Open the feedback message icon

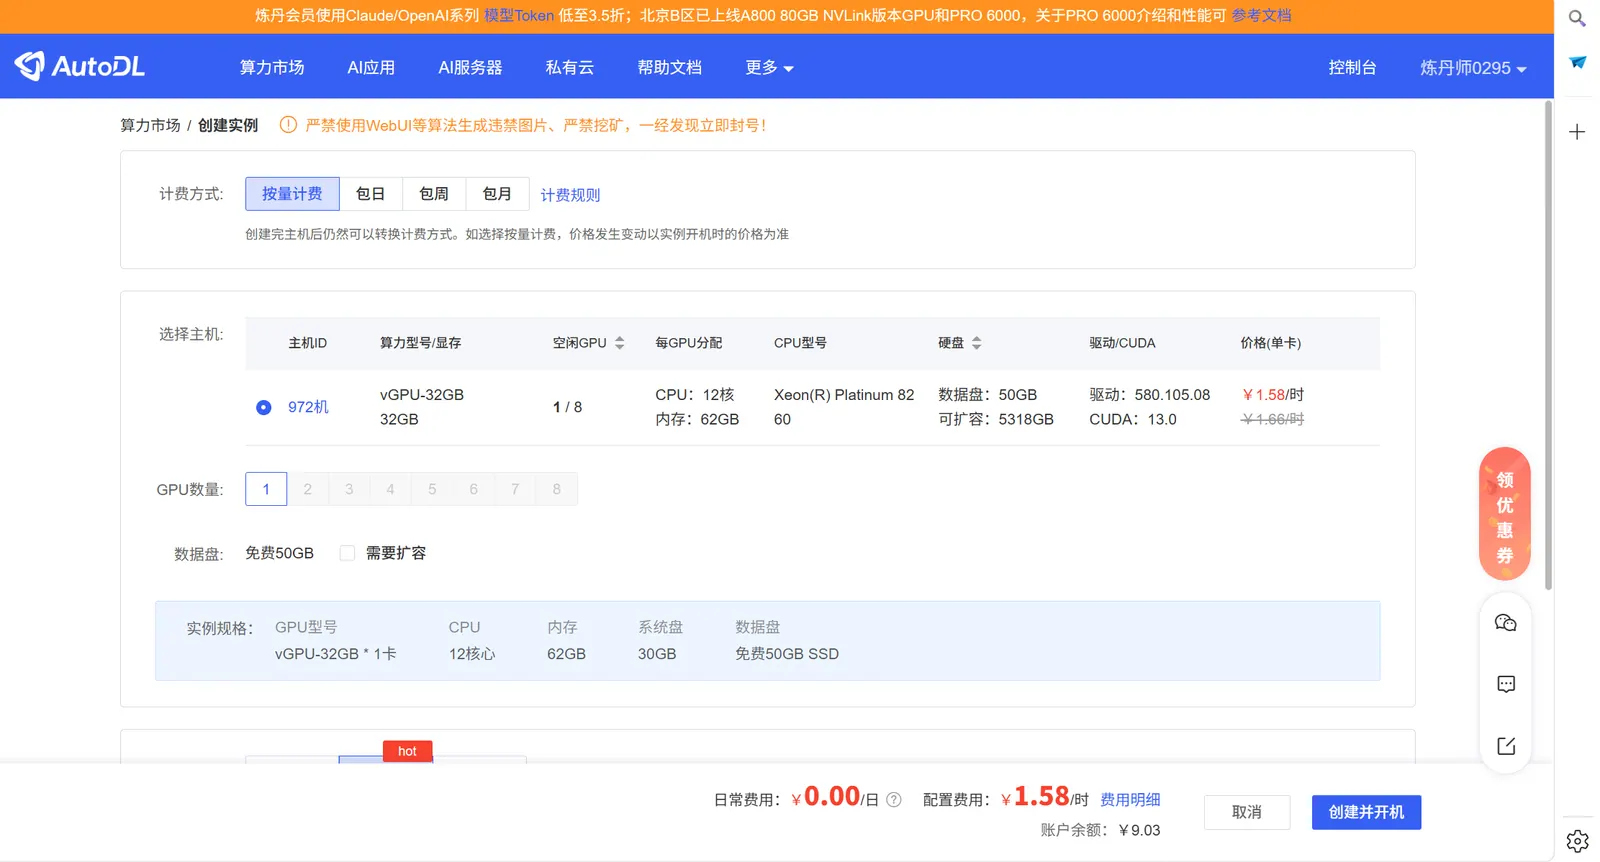pyautogui.click(x=1505, y=684)
